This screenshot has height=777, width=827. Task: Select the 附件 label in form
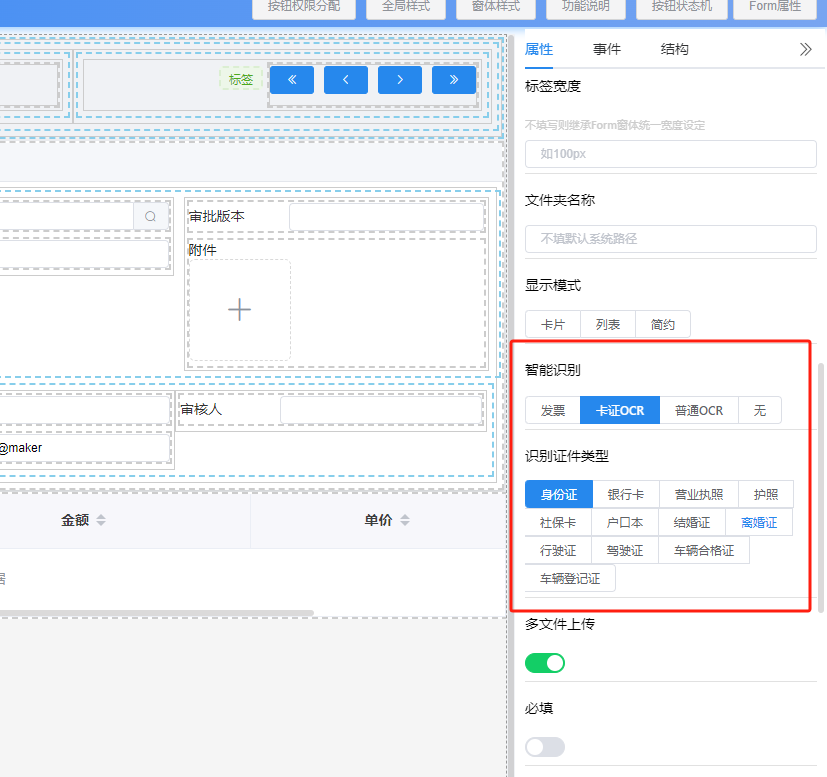coord(203,250)
